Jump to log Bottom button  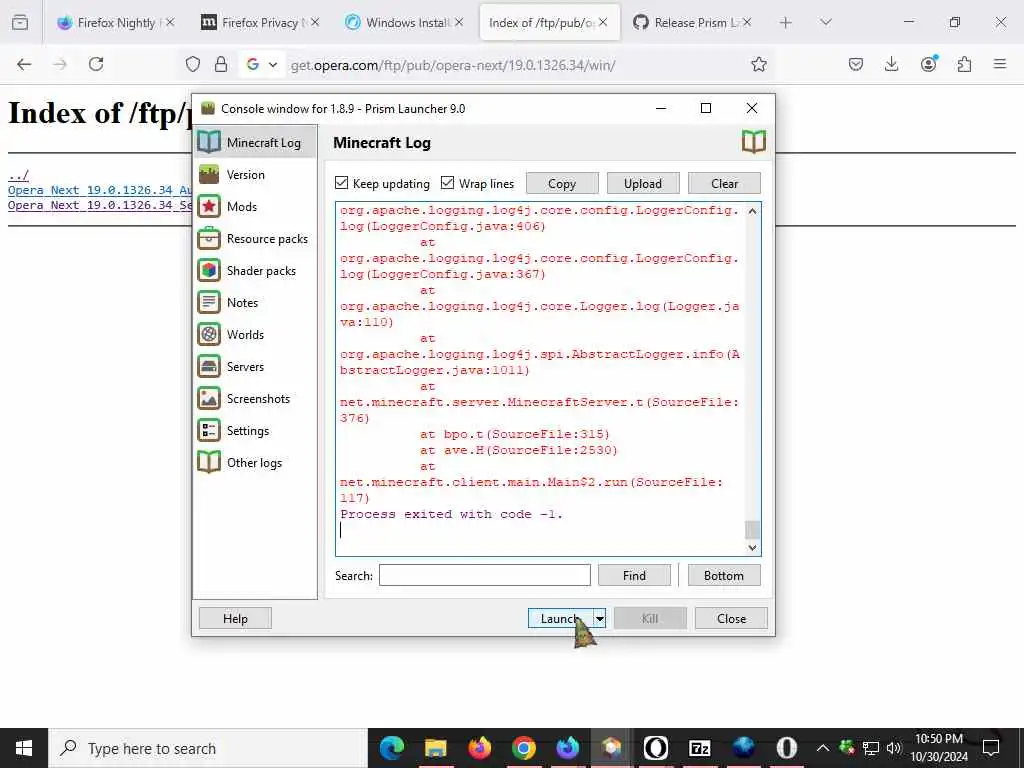point(724,575)
